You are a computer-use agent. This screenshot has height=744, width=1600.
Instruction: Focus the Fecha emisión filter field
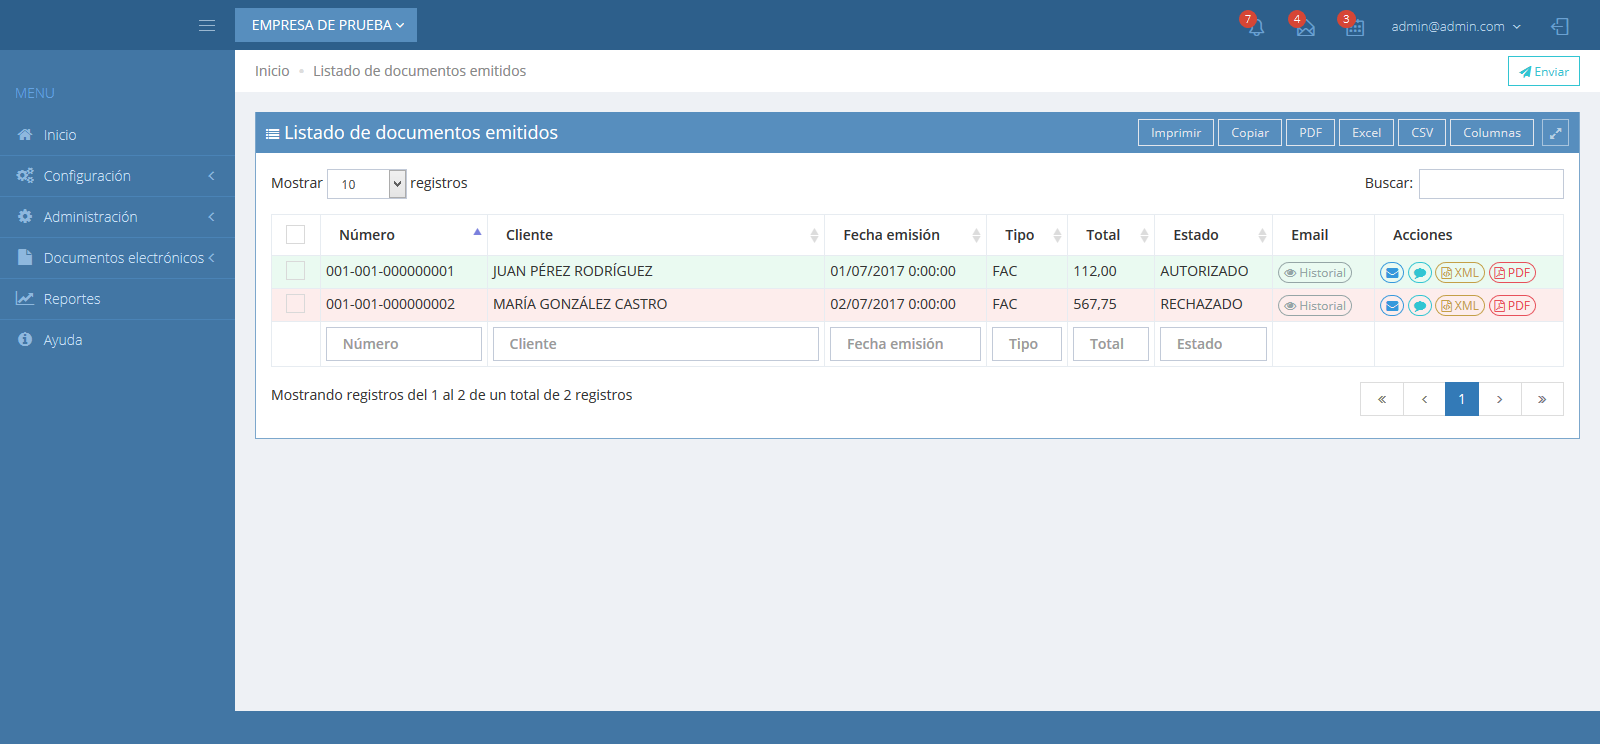point(905,344)
